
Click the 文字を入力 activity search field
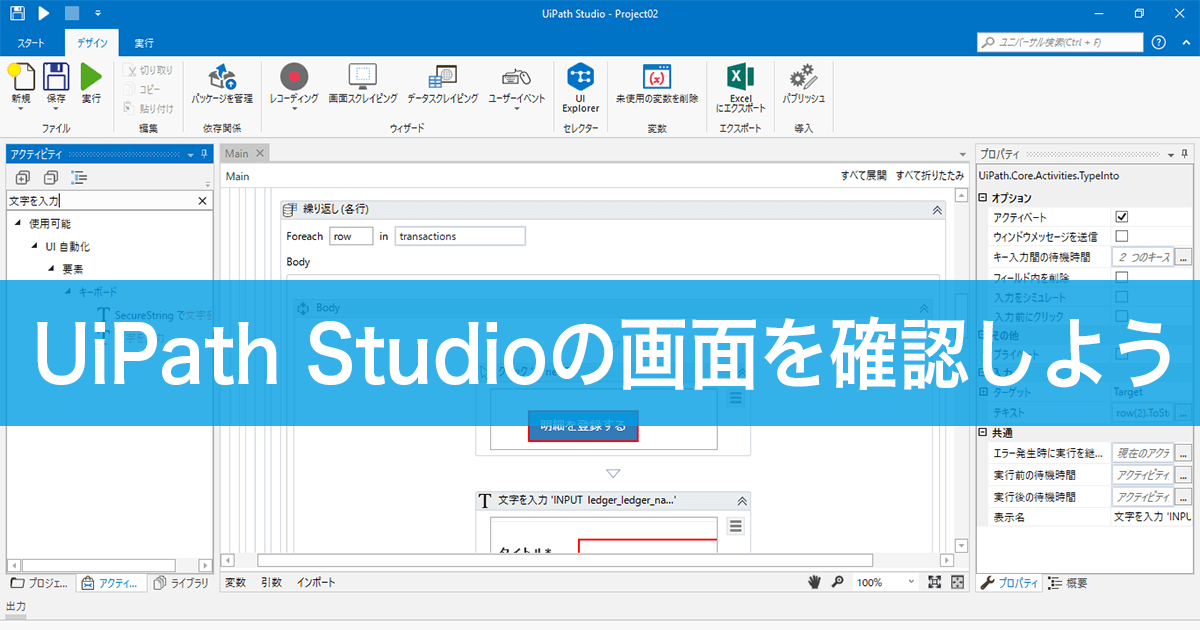(100, 200)
